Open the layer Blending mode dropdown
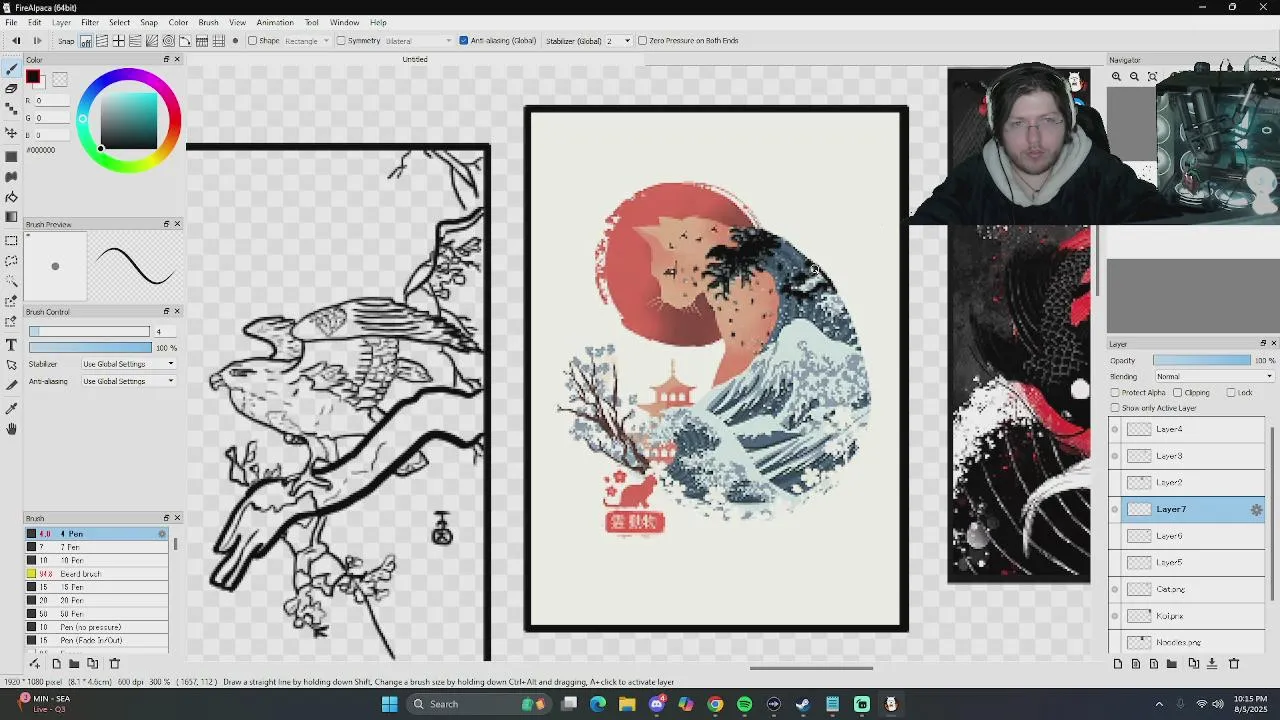Viewport: 1280px width, 720px height. pos(1214,377)
